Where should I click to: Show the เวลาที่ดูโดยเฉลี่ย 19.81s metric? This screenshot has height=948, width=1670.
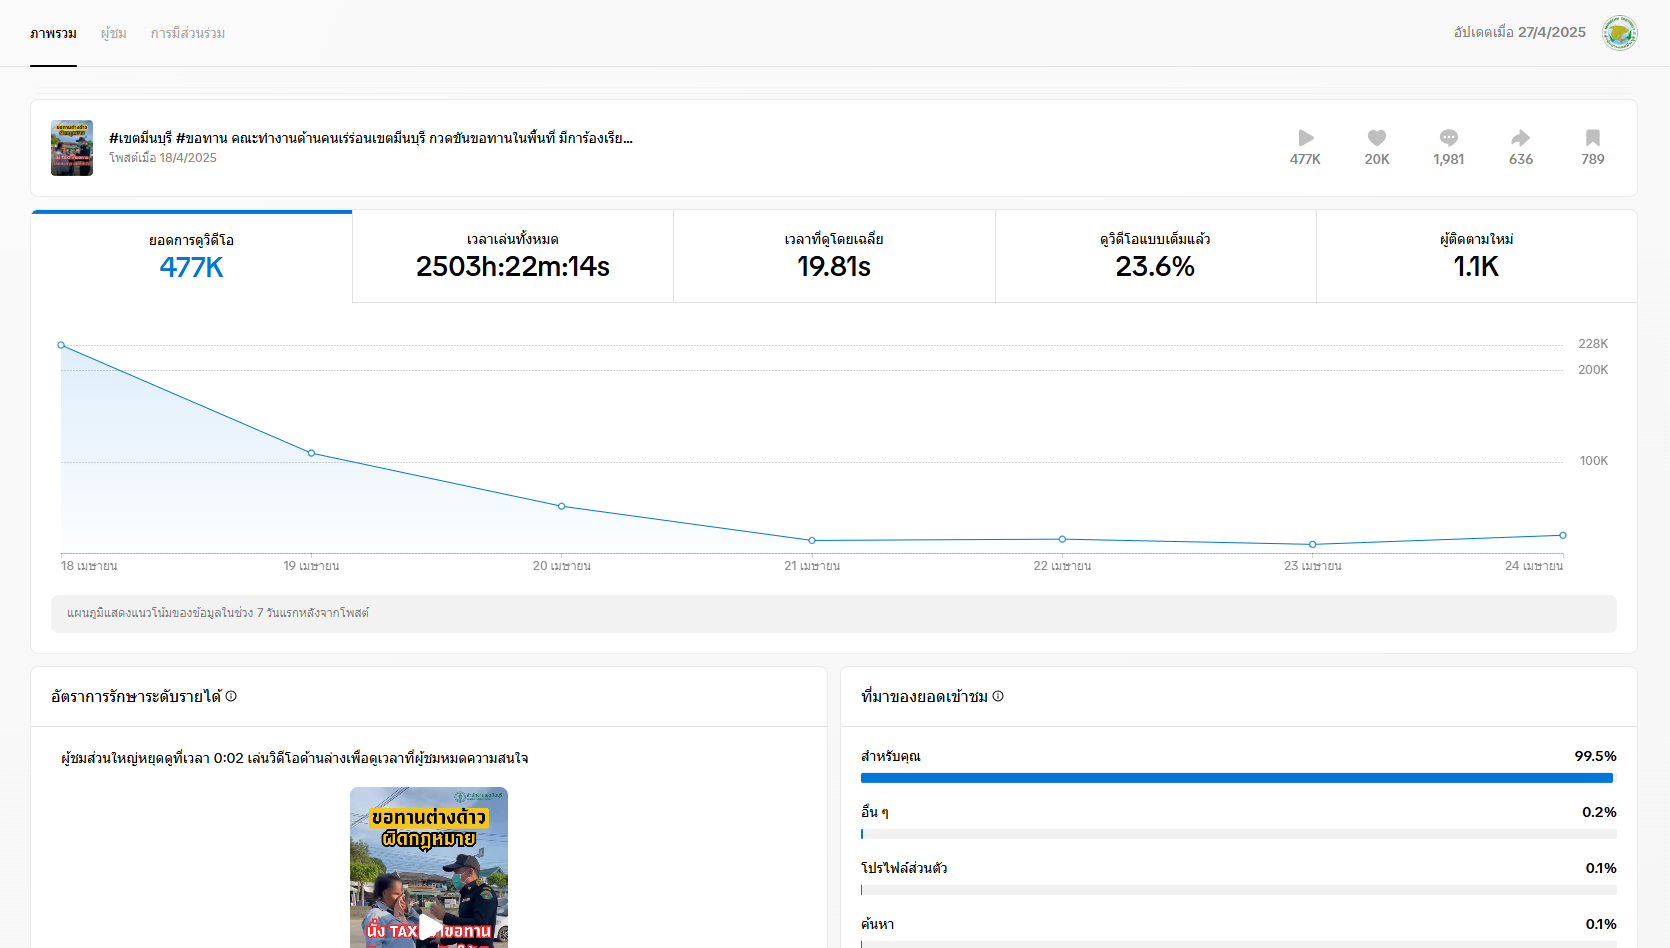tap(833, 256)
